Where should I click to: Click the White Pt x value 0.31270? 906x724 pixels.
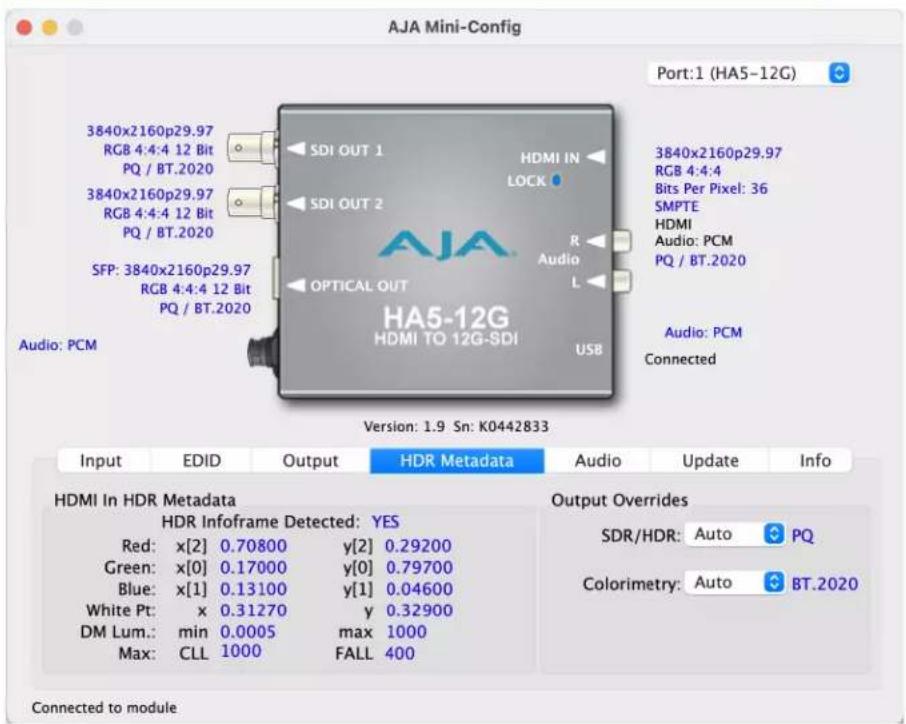(x=254, y=610)
